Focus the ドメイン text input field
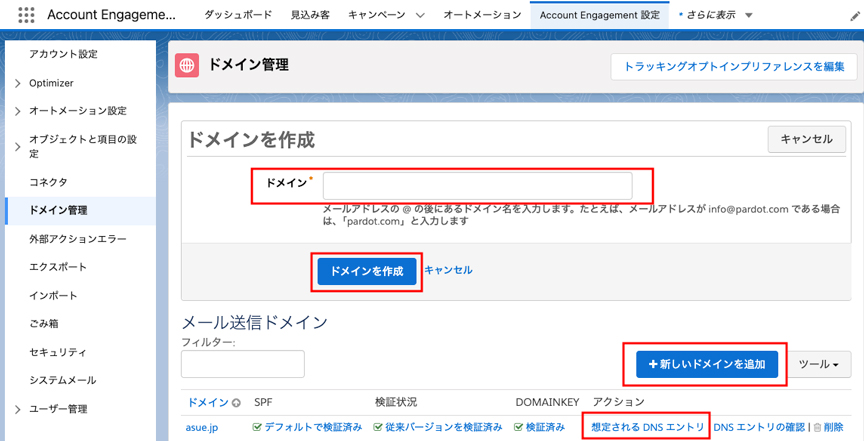Viewport: 864px width, 441px height. [x=477, y=186]
